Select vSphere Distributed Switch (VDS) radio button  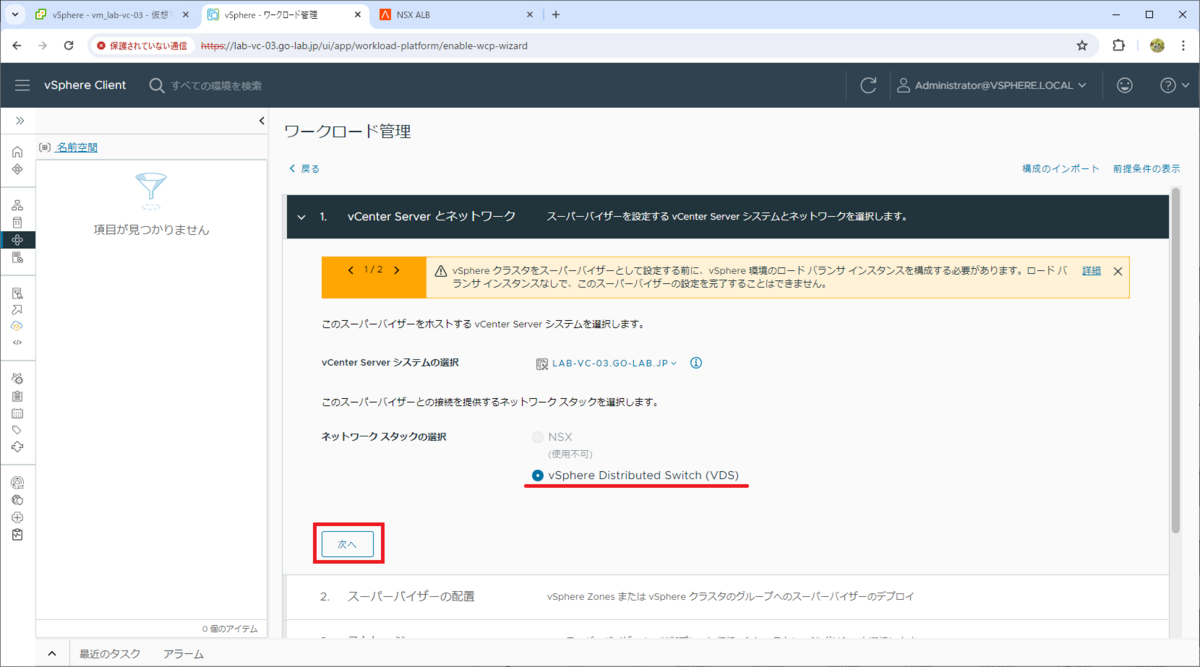pos(538,475)
